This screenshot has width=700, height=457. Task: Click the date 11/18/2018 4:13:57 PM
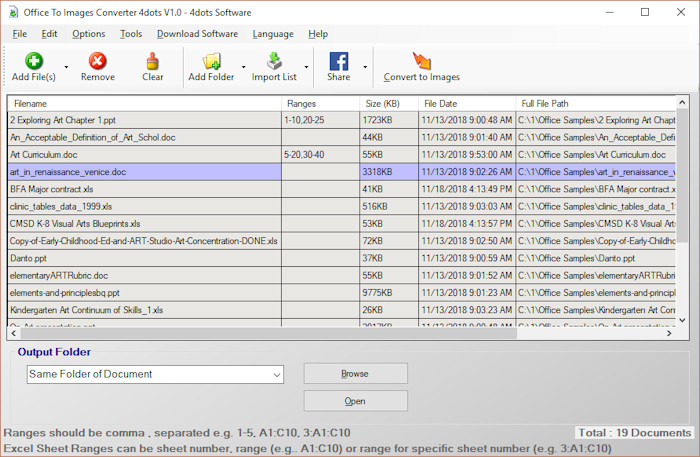(467, 224)
